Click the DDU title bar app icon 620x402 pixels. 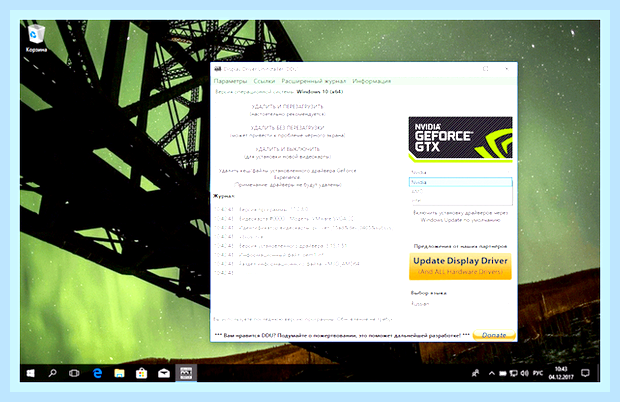217,69
